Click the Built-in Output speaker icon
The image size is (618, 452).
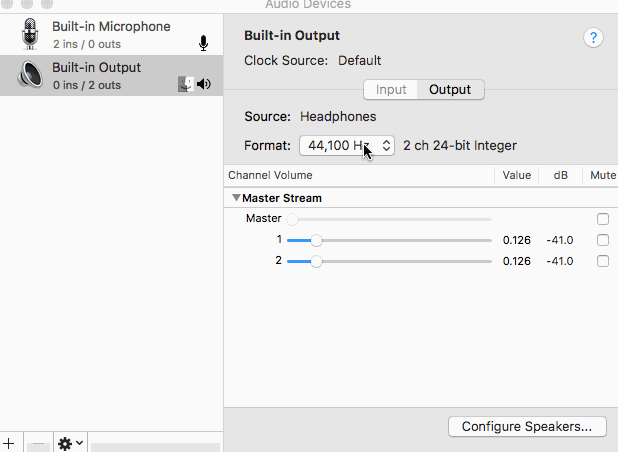[30, 75]
